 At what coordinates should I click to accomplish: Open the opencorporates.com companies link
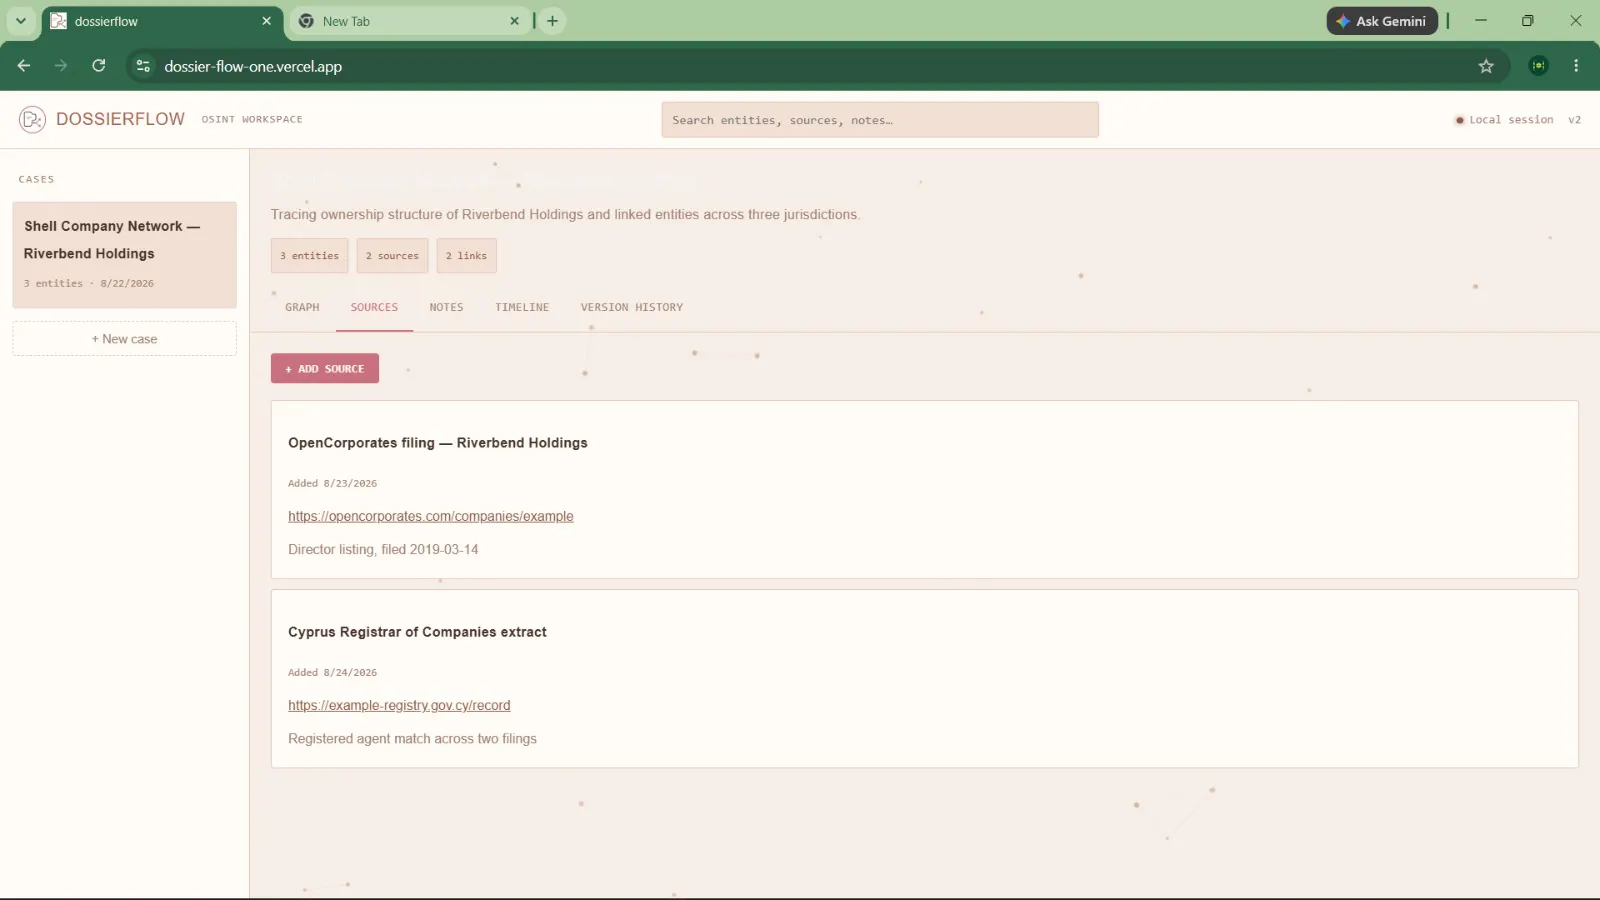point(431,517)
